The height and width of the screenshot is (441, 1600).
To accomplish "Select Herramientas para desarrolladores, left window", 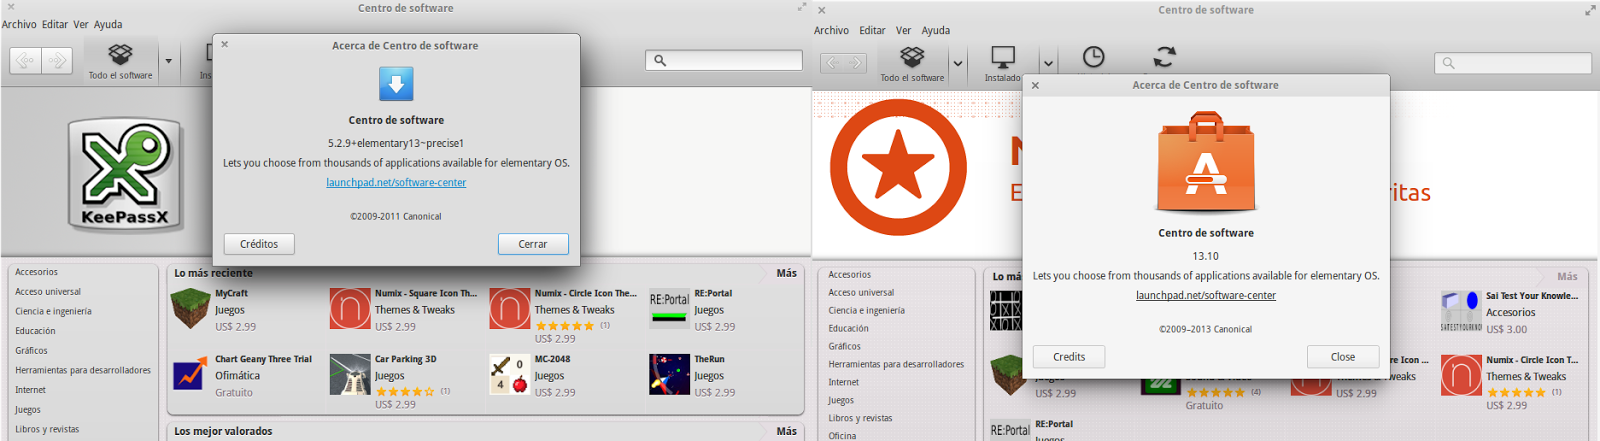I will click(x=83, y=370).
